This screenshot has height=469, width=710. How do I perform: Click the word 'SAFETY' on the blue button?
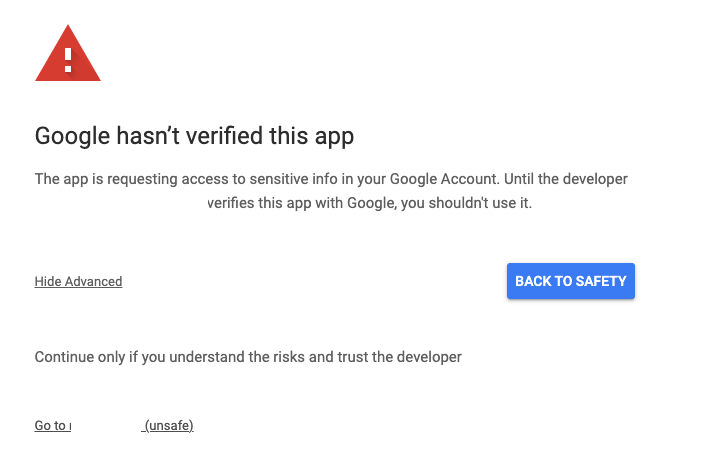pos(599,281)
